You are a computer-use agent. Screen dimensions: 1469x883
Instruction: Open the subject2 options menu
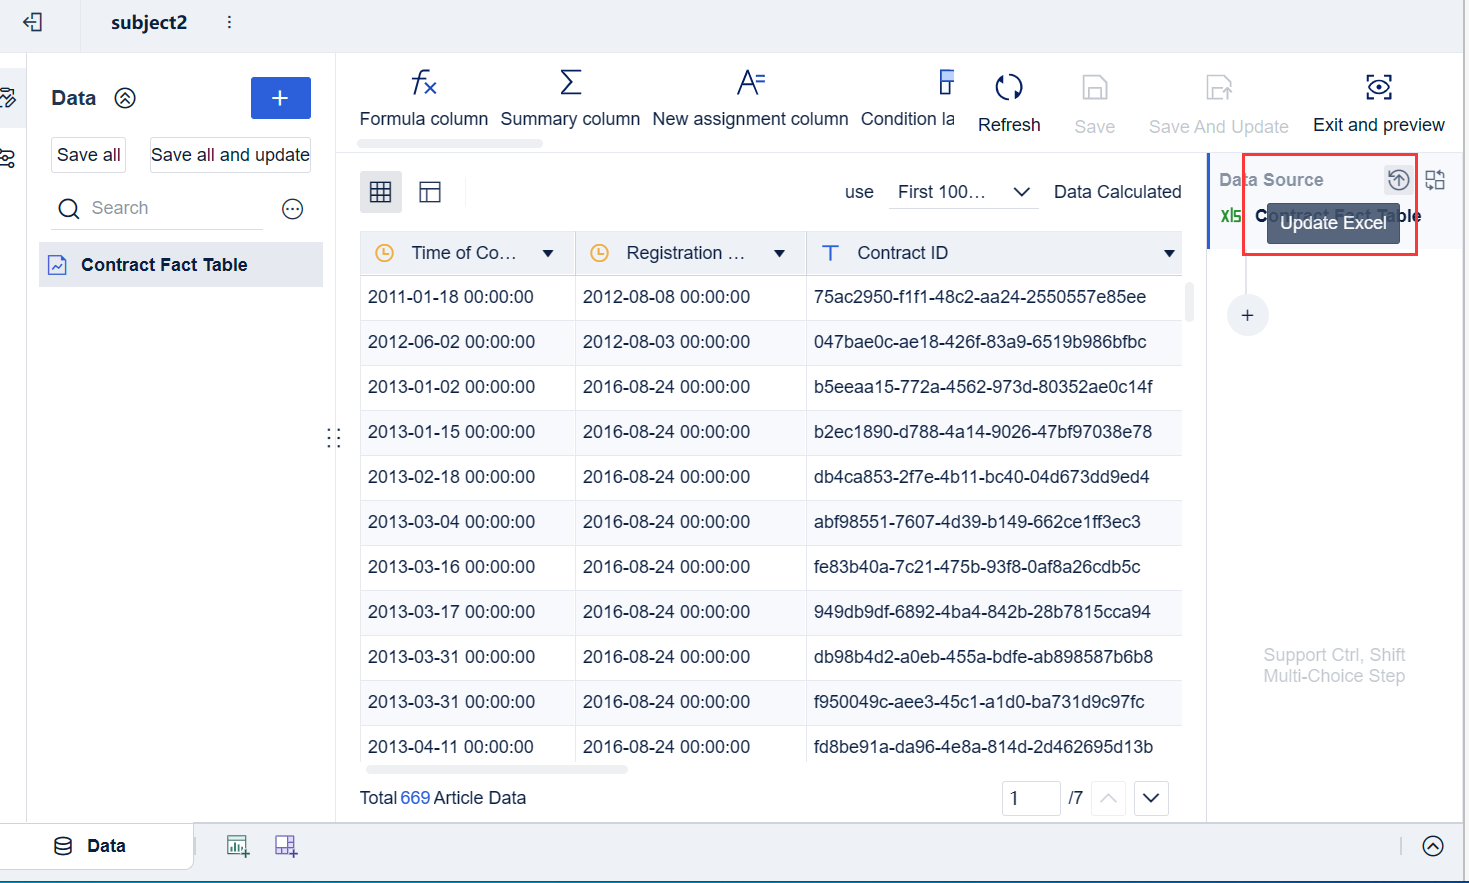point(229,21)
